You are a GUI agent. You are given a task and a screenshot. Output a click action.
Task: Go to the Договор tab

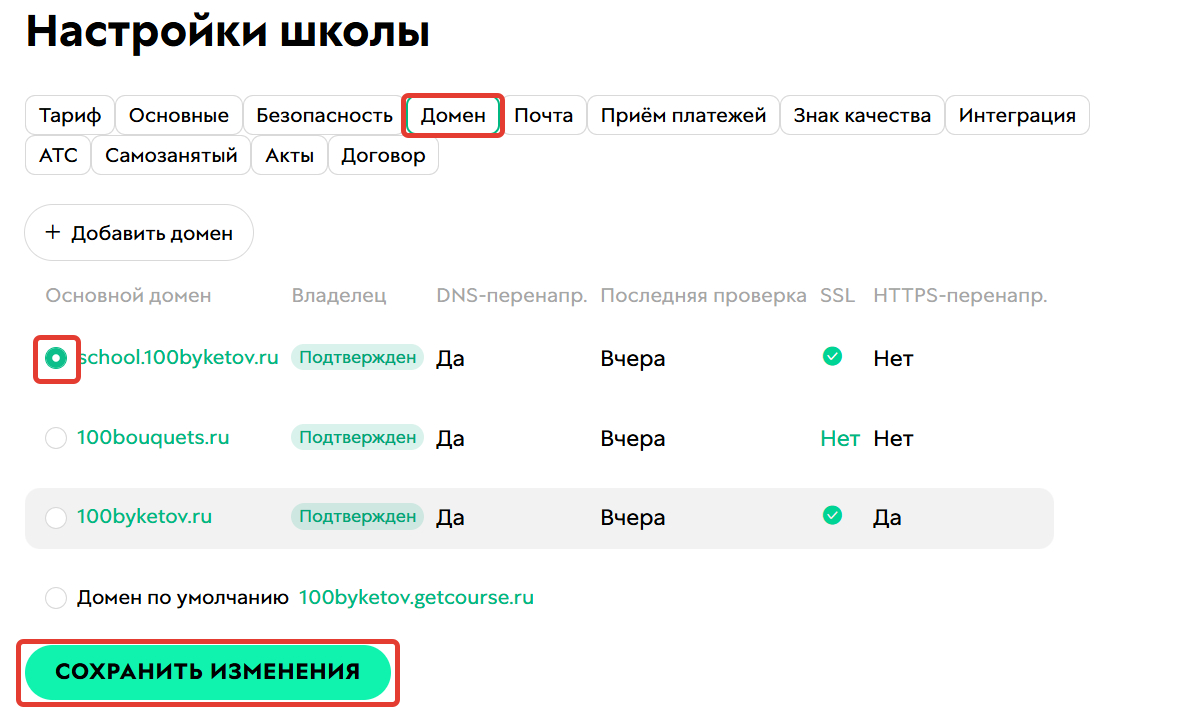(383, 155)
